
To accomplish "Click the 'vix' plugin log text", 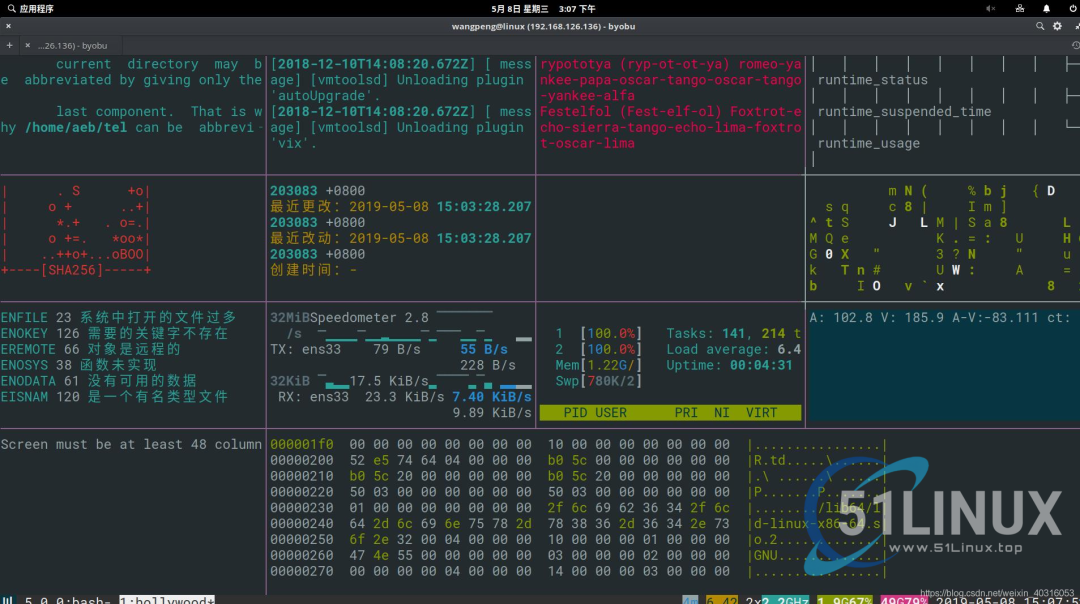I will [x=293, y=143].
